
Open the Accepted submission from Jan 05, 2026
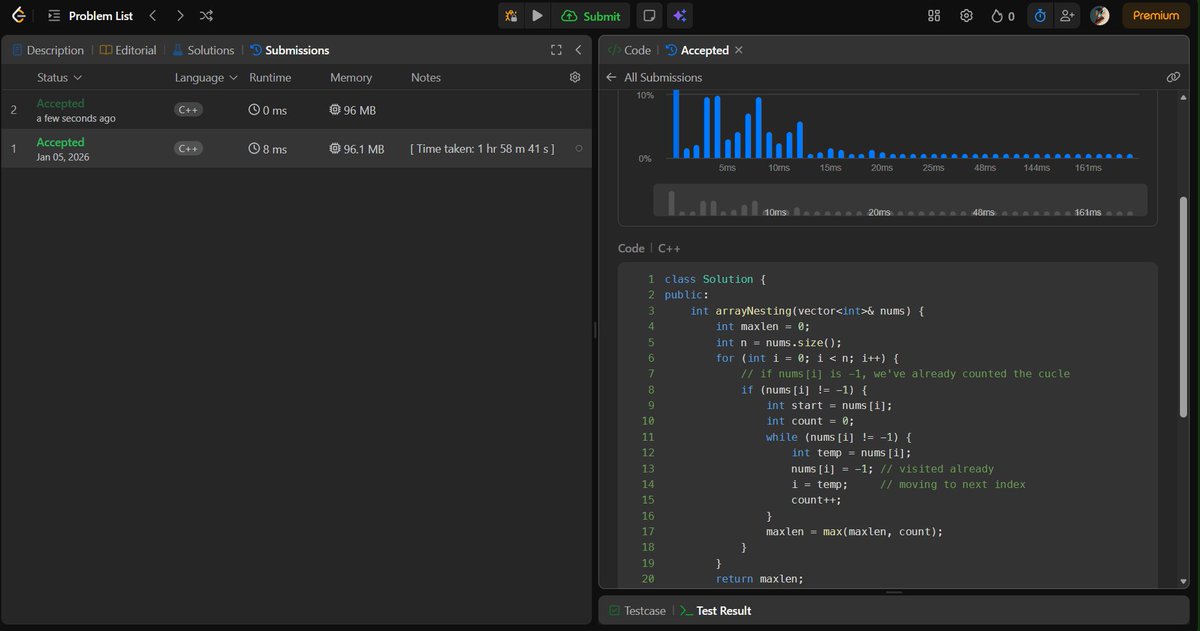click(296, 149)
